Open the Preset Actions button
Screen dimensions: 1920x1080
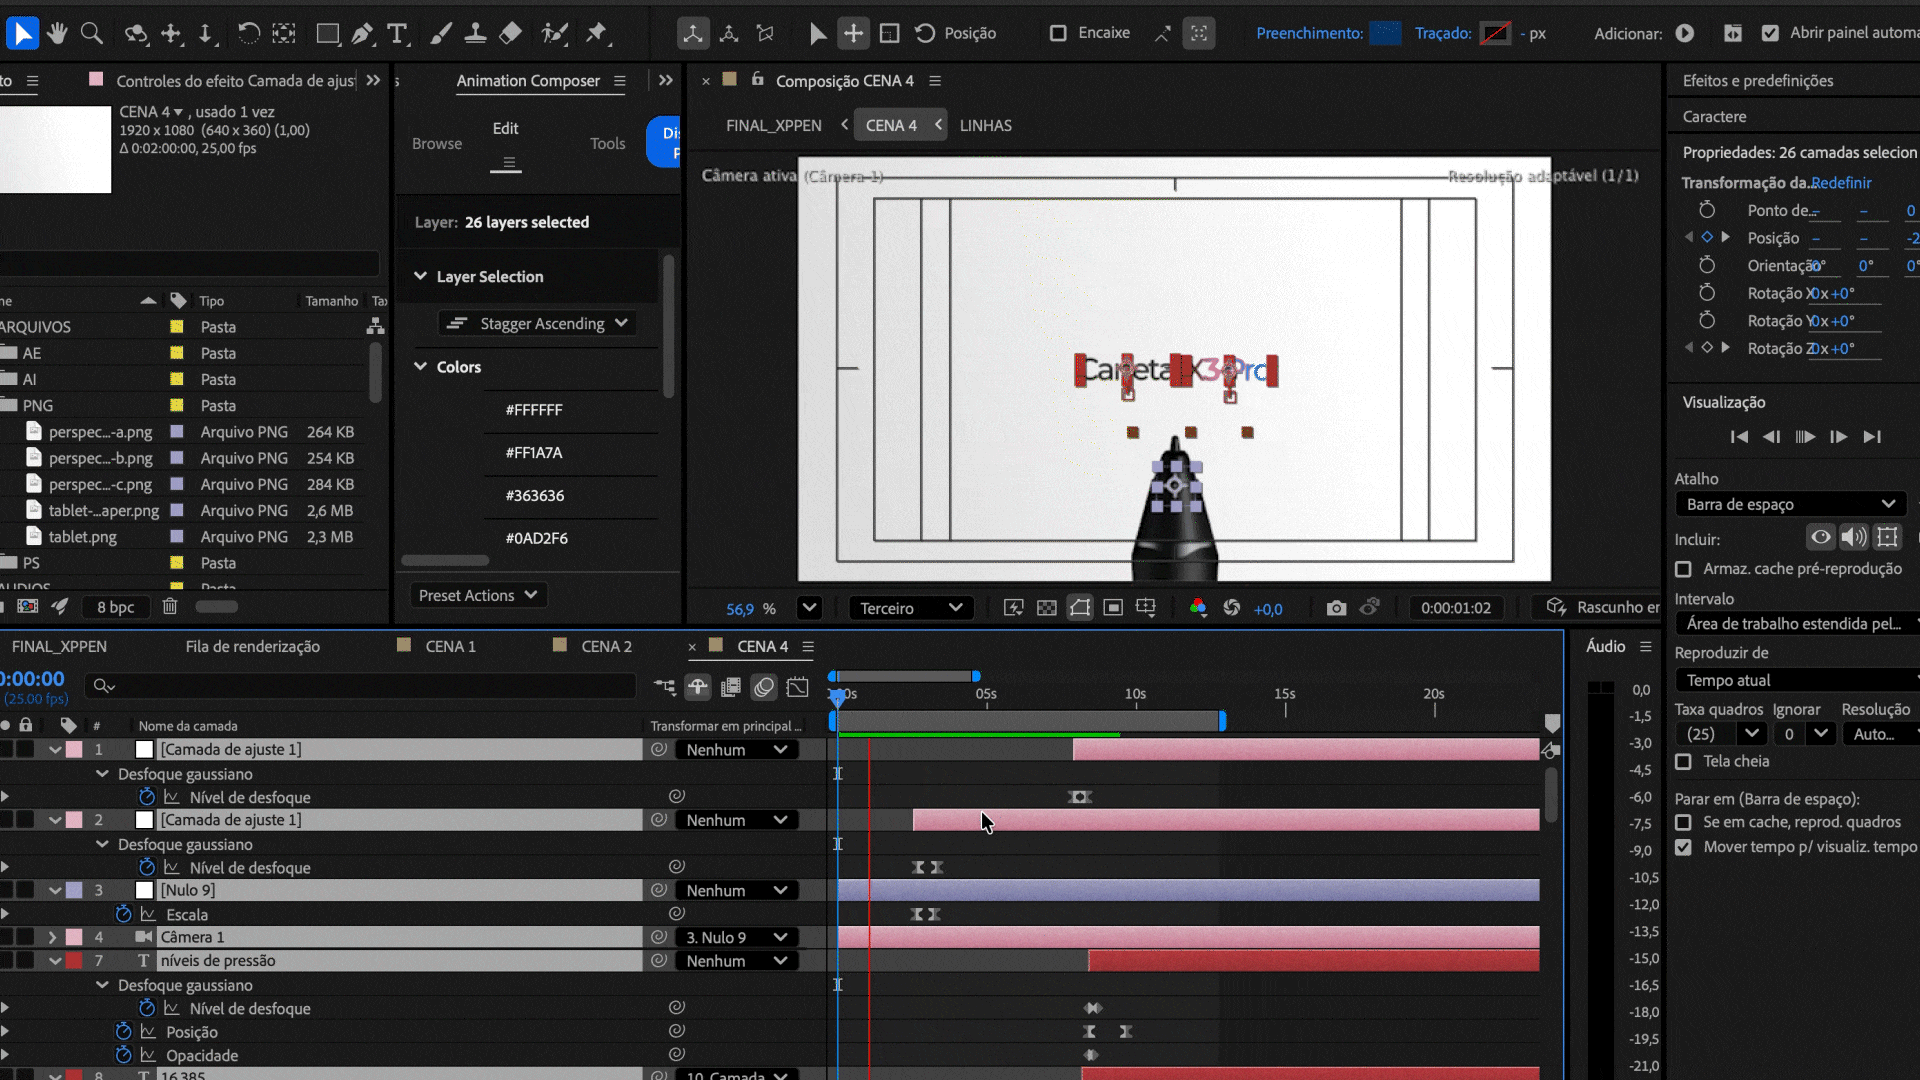(478, 595)
